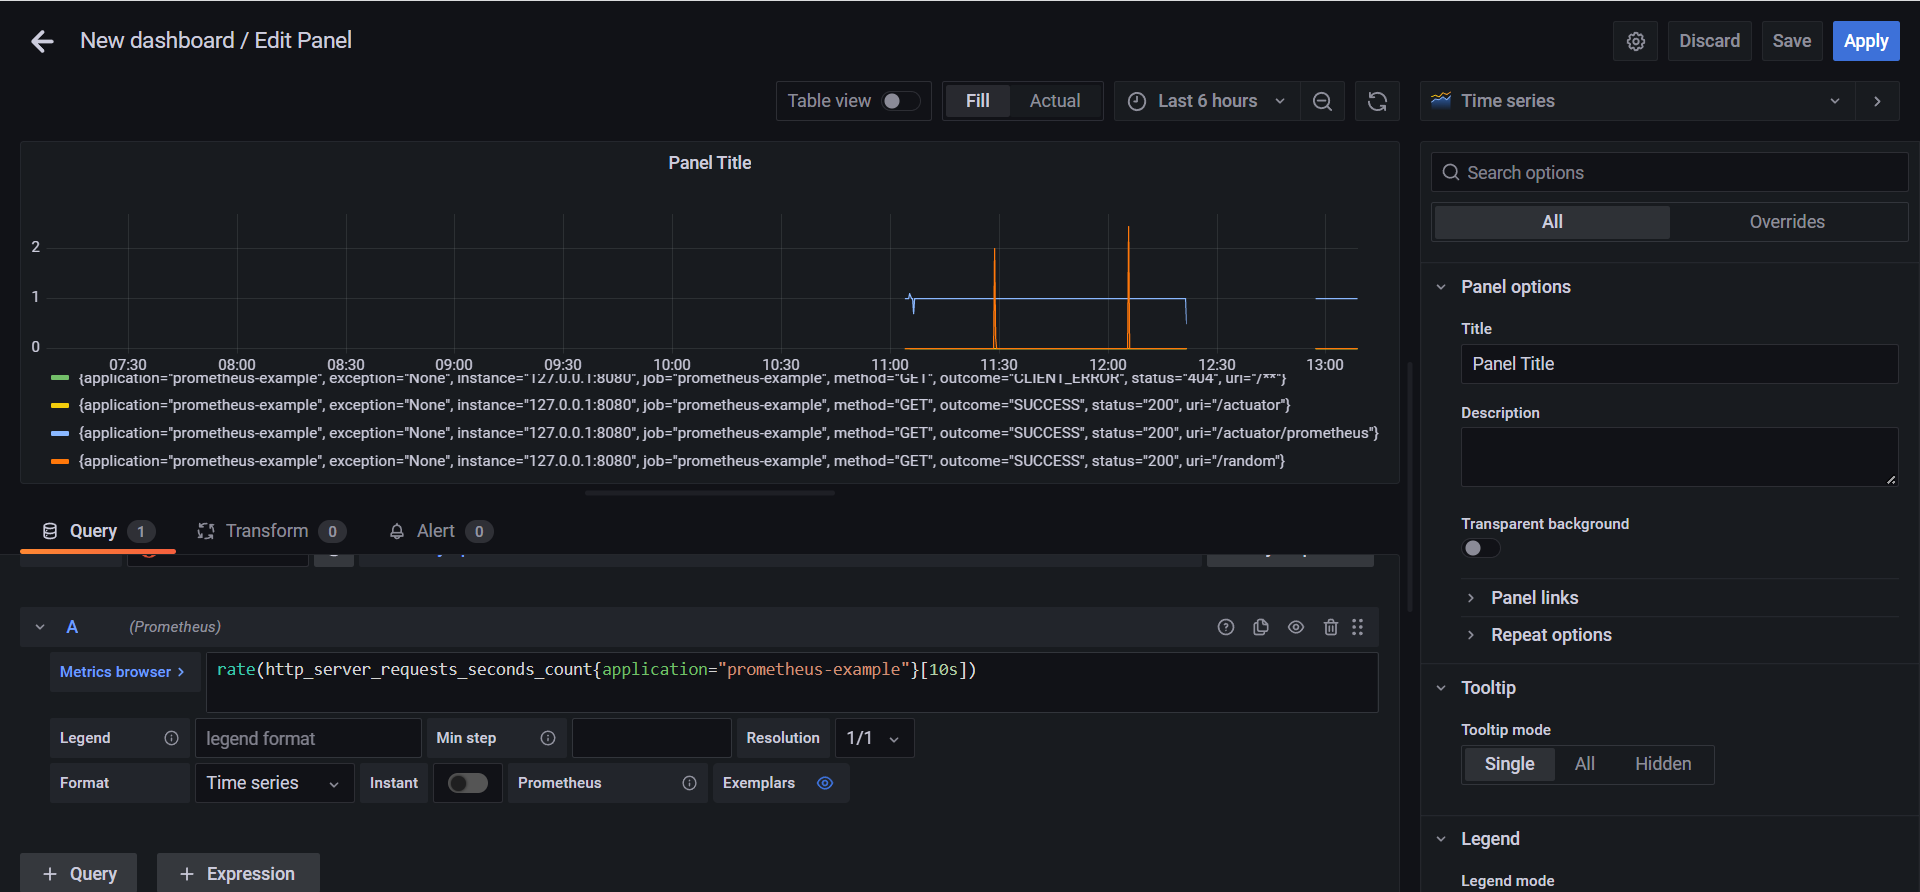Show Legend info tooltip icon
The image size is (1920, 892).
tap(171, 738)
